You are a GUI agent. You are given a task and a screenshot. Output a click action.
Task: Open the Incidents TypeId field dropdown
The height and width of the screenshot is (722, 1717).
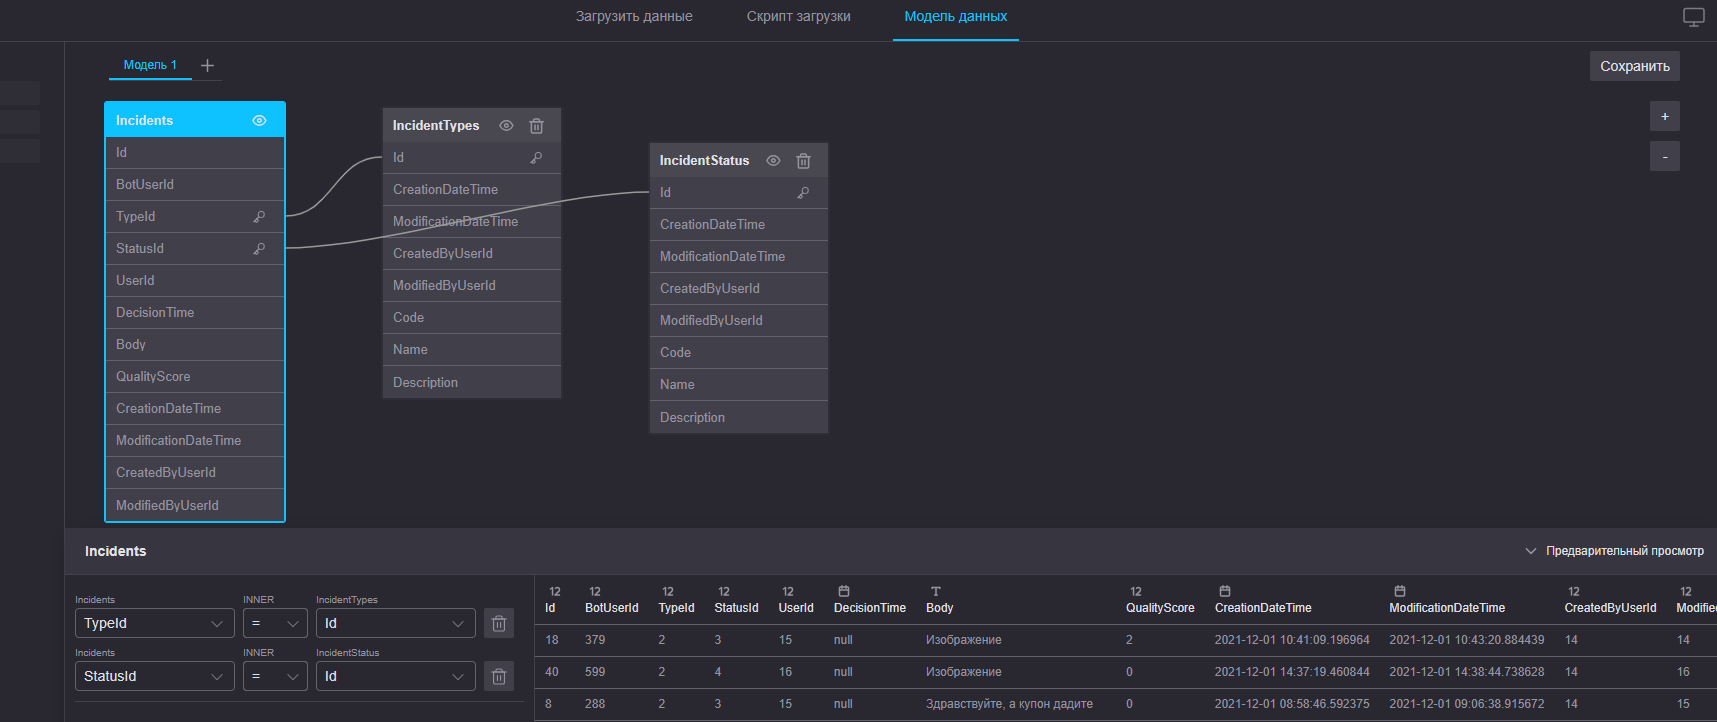coord(154,624)
